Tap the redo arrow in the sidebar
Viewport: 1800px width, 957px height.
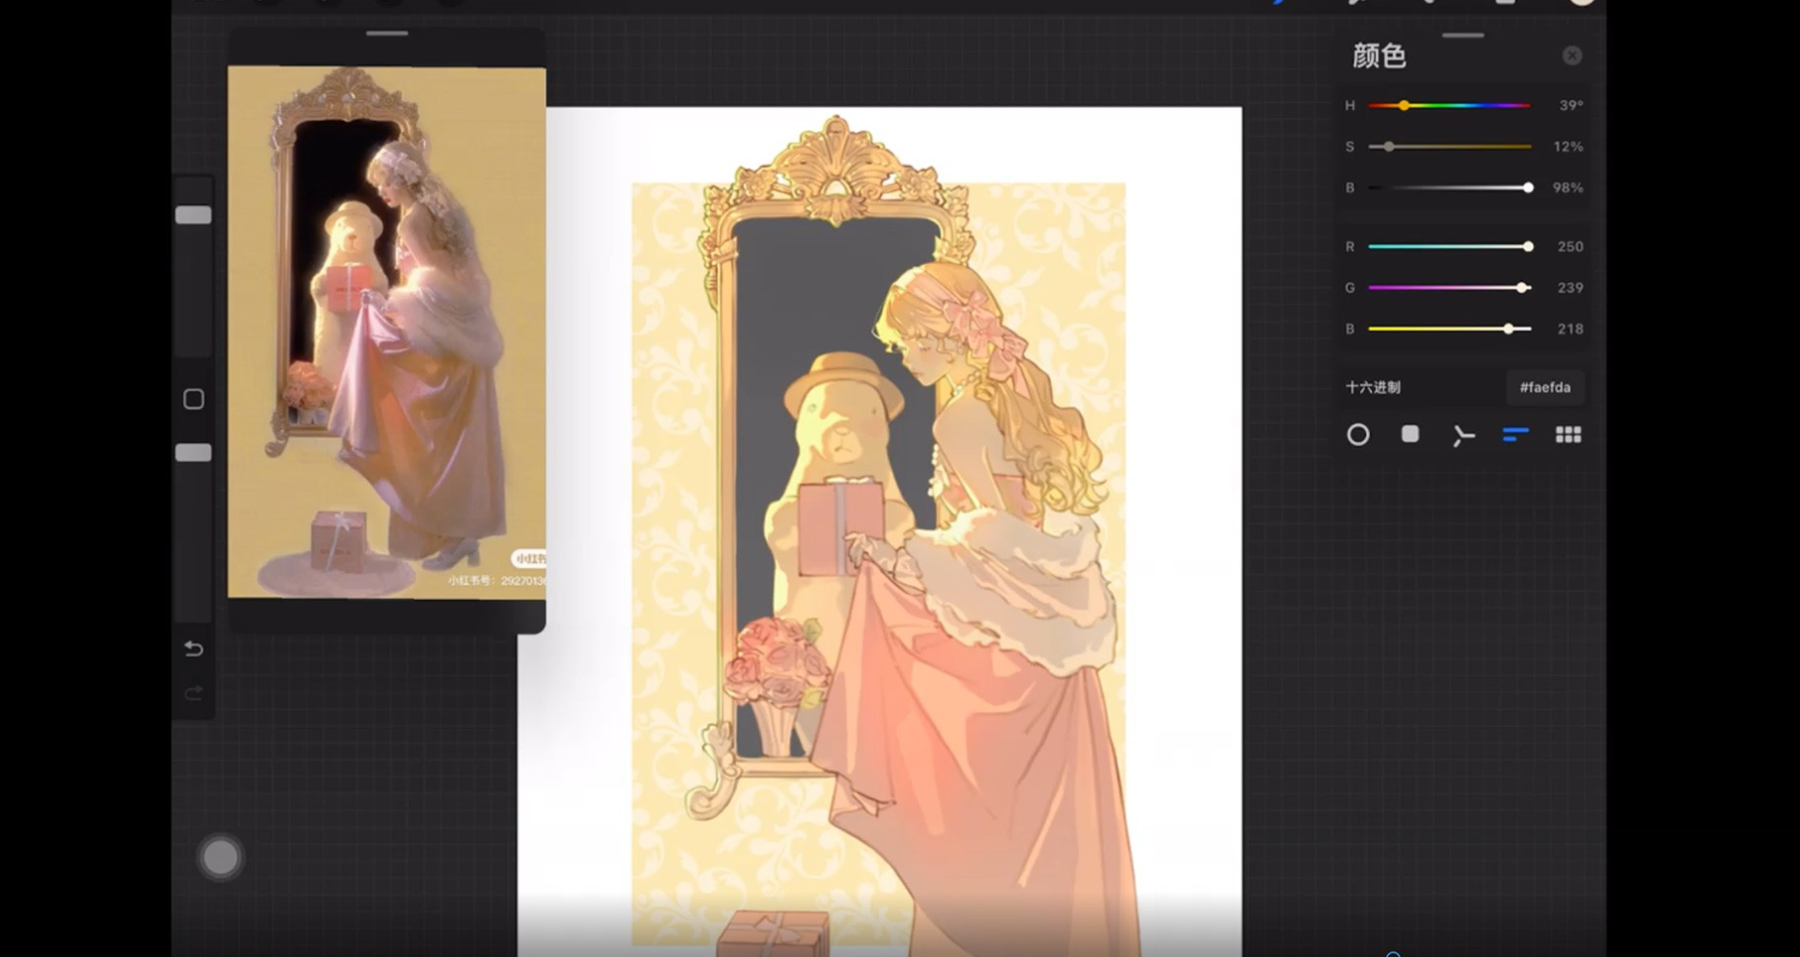click(194, 693)
